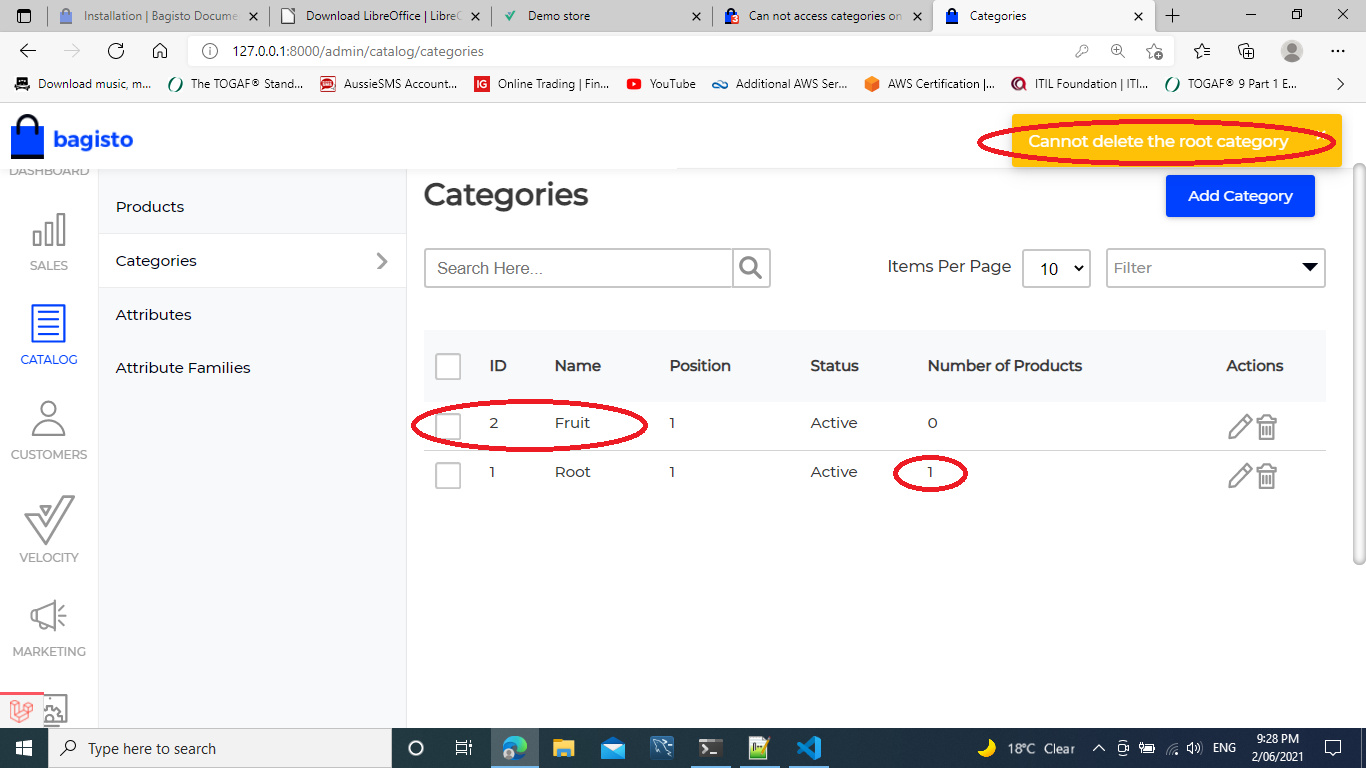
Task: Open the Mail app from taskbar
Action: 613,748
